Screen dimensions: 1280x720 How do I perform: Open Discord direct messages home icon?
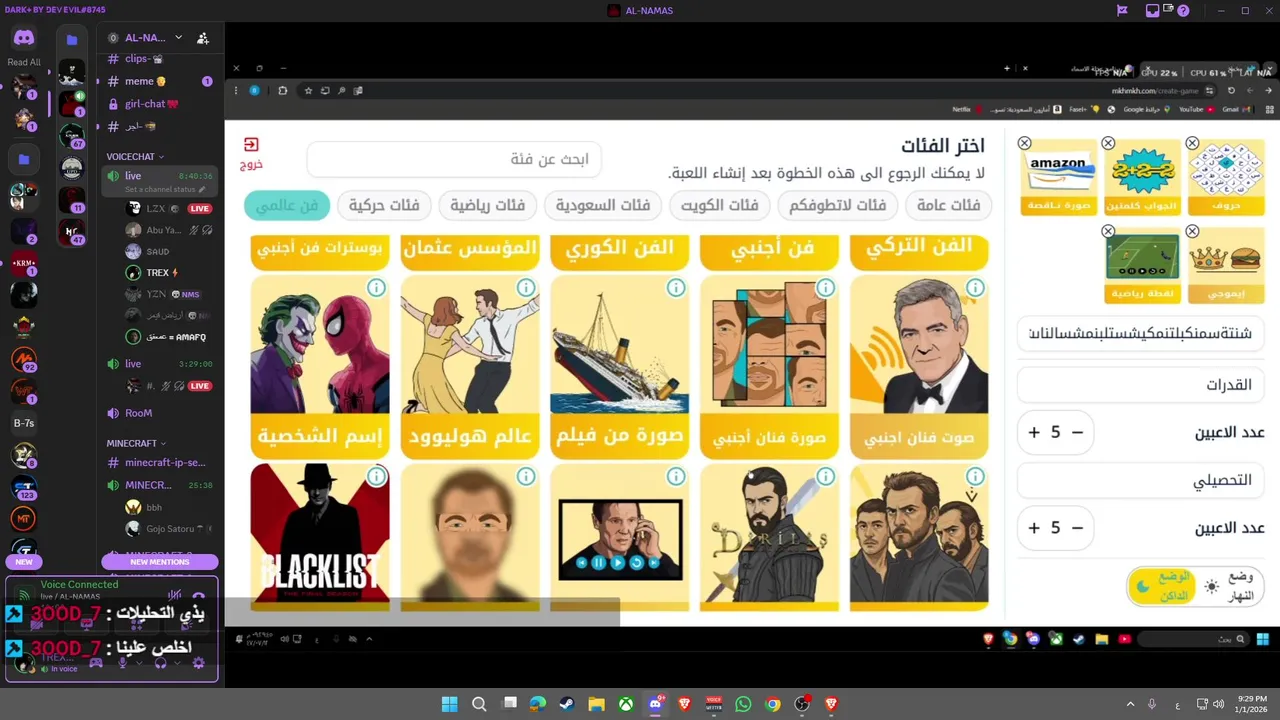24,38
